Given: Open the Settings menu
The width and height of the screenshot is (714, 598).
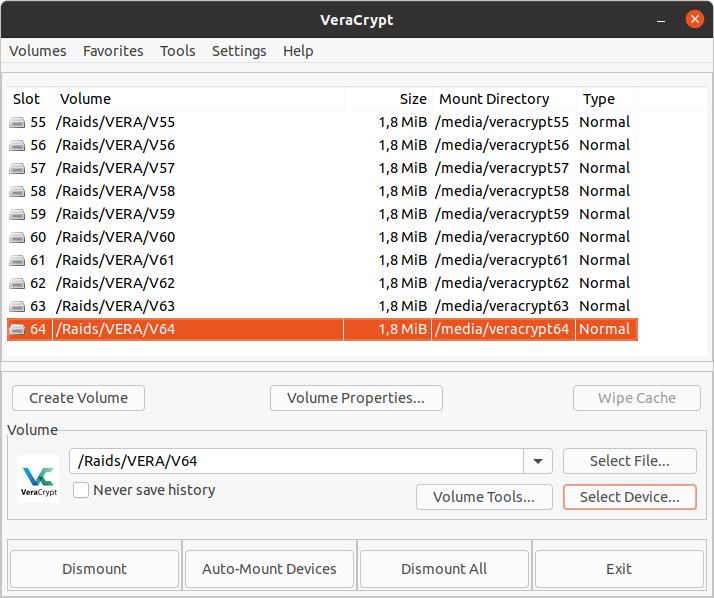Looking at the screenshot, I should [239, 51].
